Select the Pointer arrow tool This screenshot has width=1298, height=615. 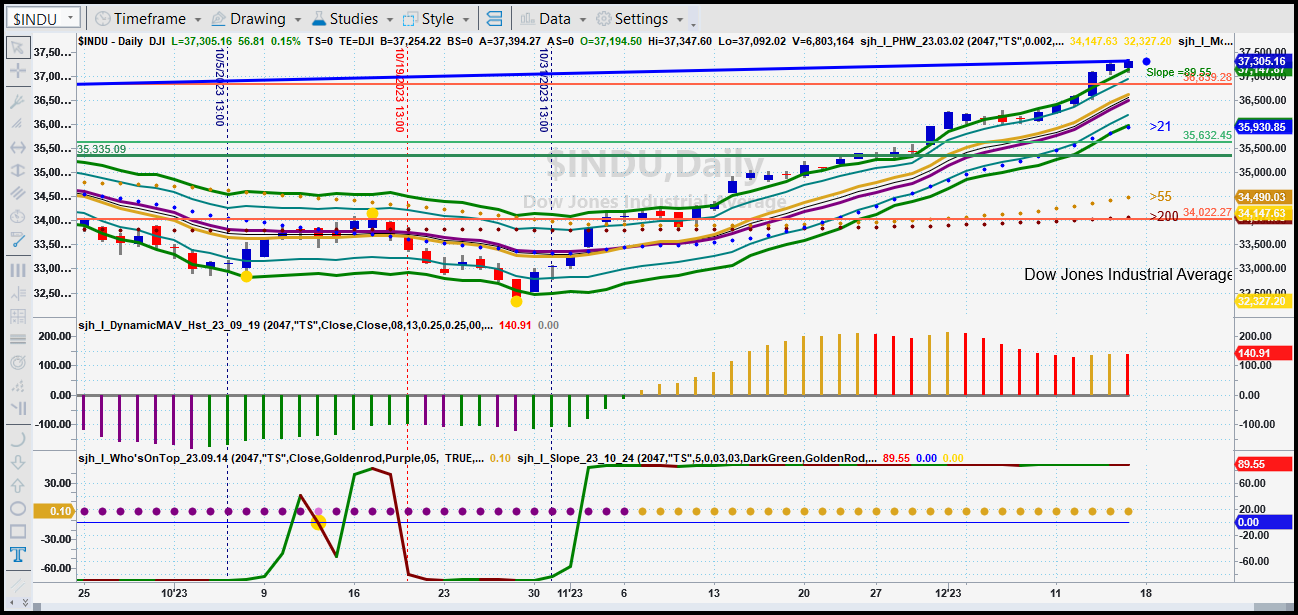click(x=17, y=47)
